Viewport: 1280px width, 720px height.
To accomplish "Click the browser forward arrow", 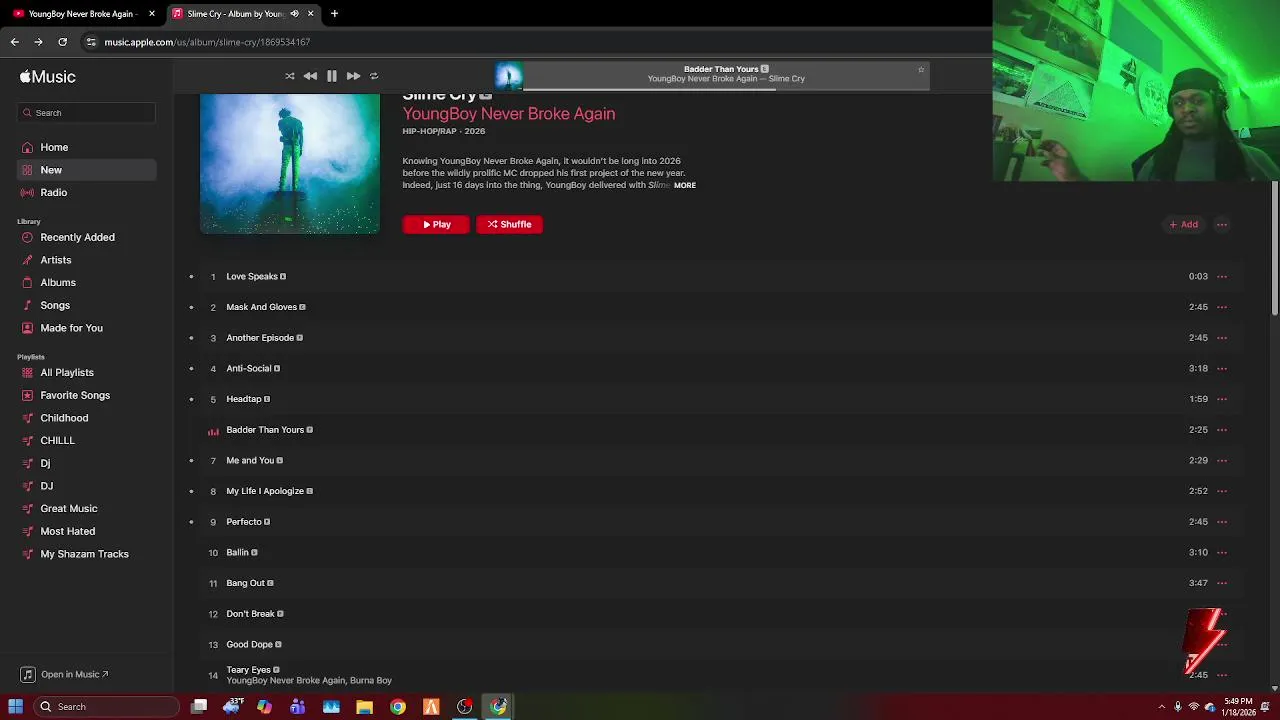I will pyautogui.click(x=38, y=42).
